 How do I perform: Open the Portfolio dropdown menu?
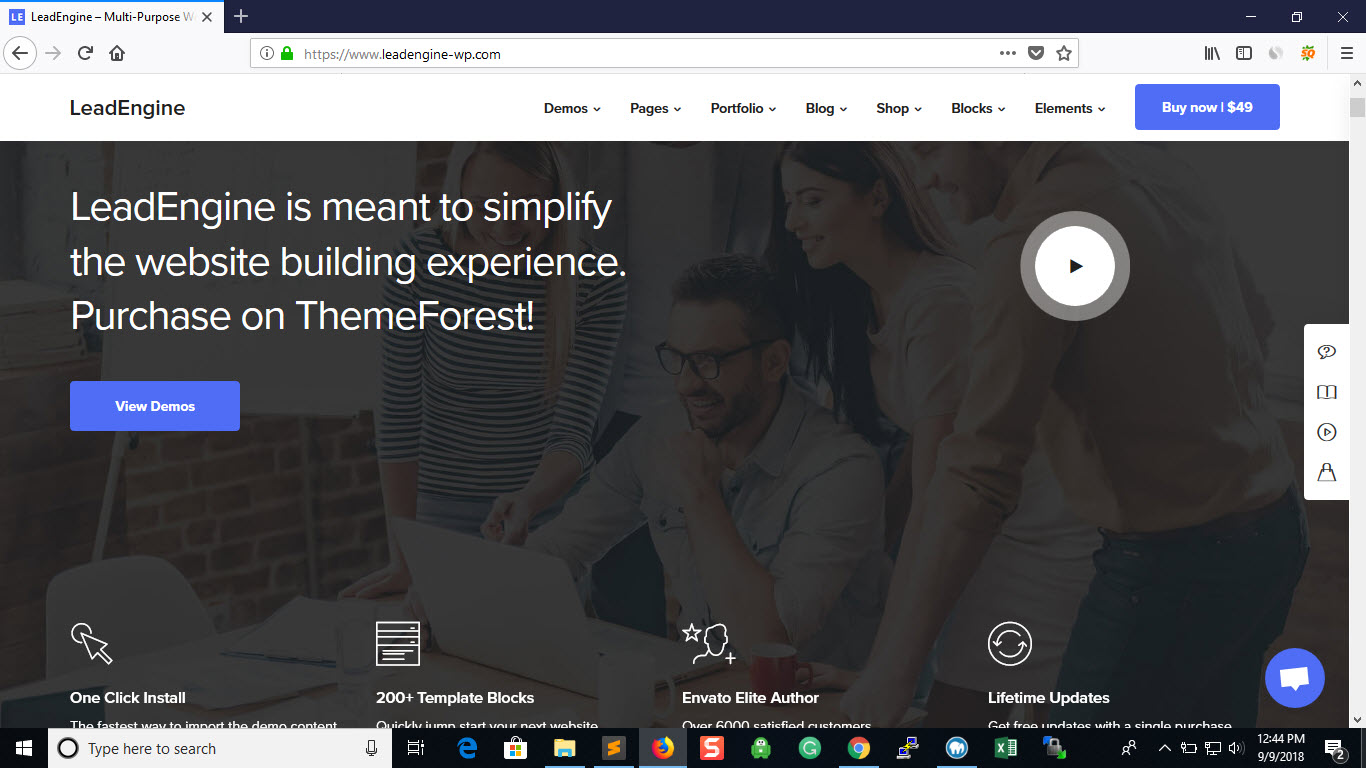[743, 108]
